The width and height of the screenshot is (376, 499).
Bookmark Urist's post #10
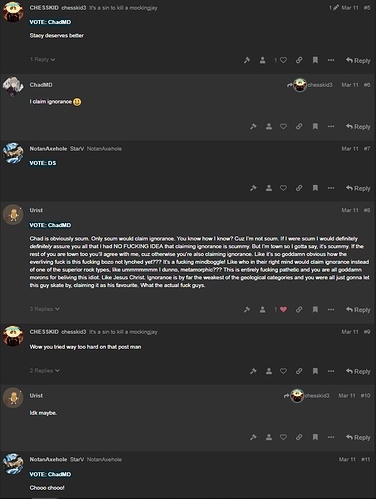(x=315, y=437)
